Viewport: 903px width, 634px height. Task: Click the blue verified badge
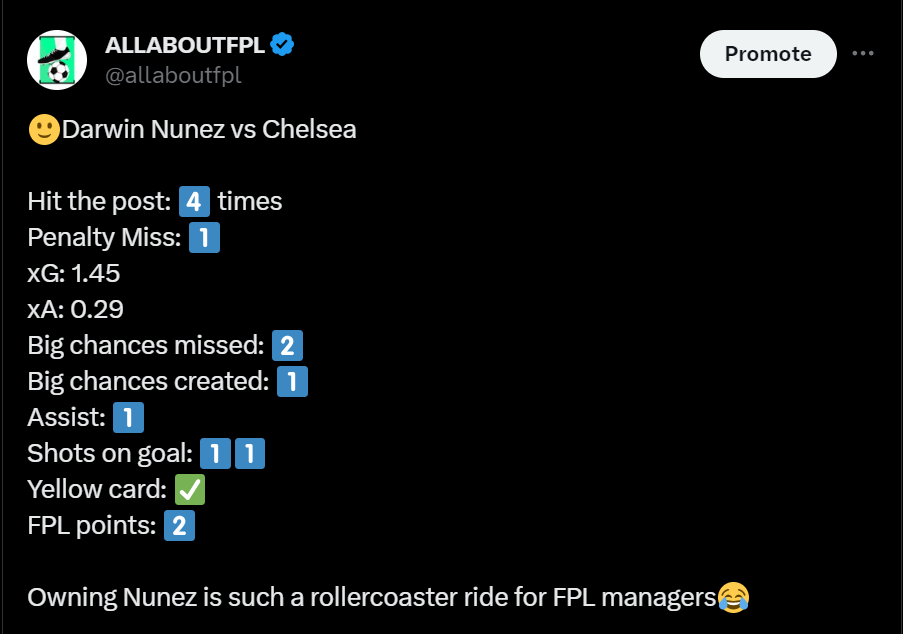283,45
